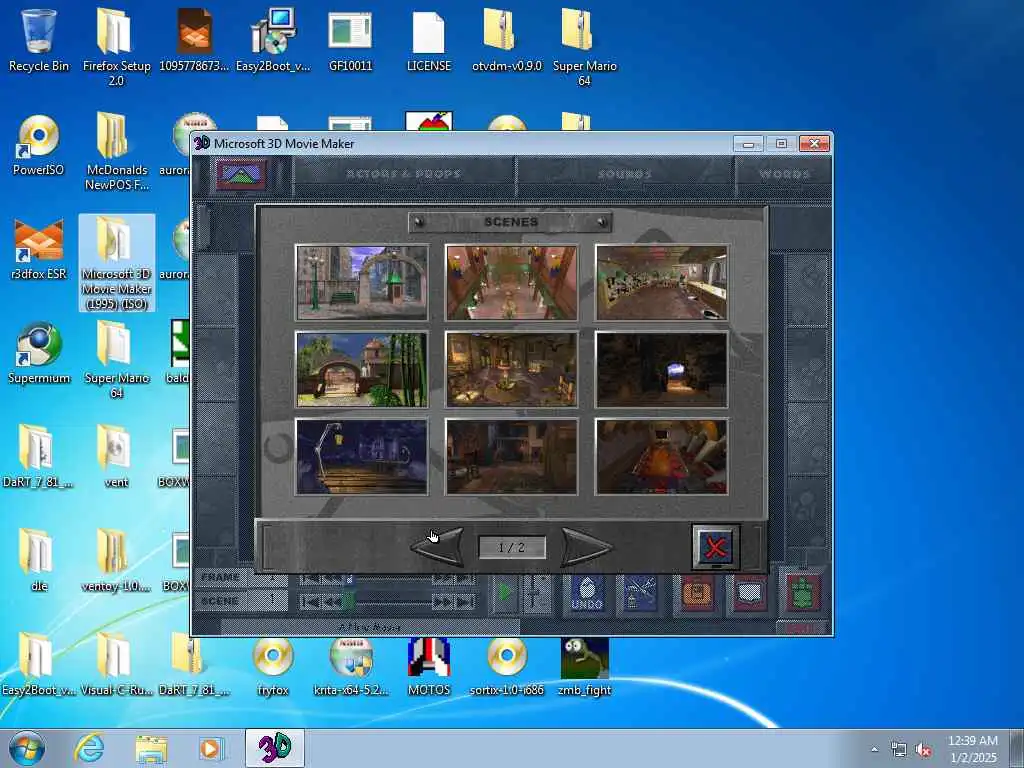
Task: Select the city street archway scene thumbnail
Action: [x=362, y=283]
